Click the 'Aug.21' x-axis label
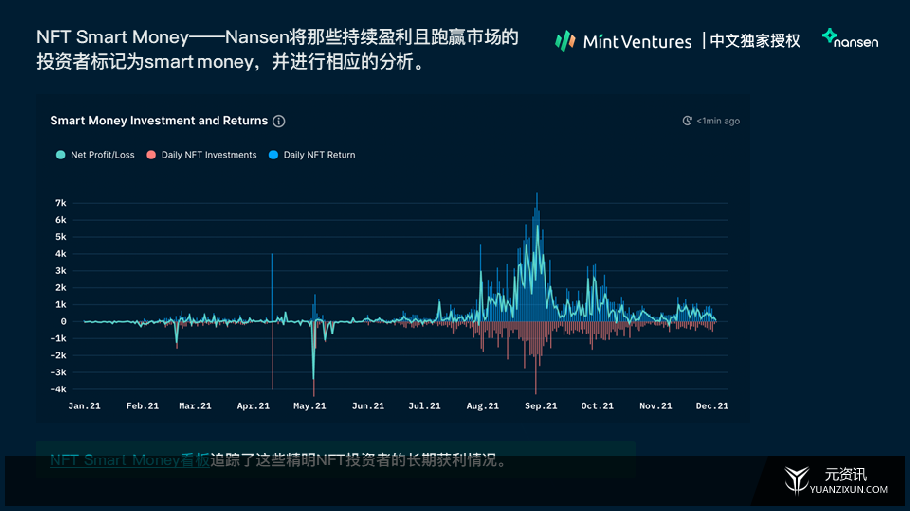The image size is (910, 511). click(483, 406)
